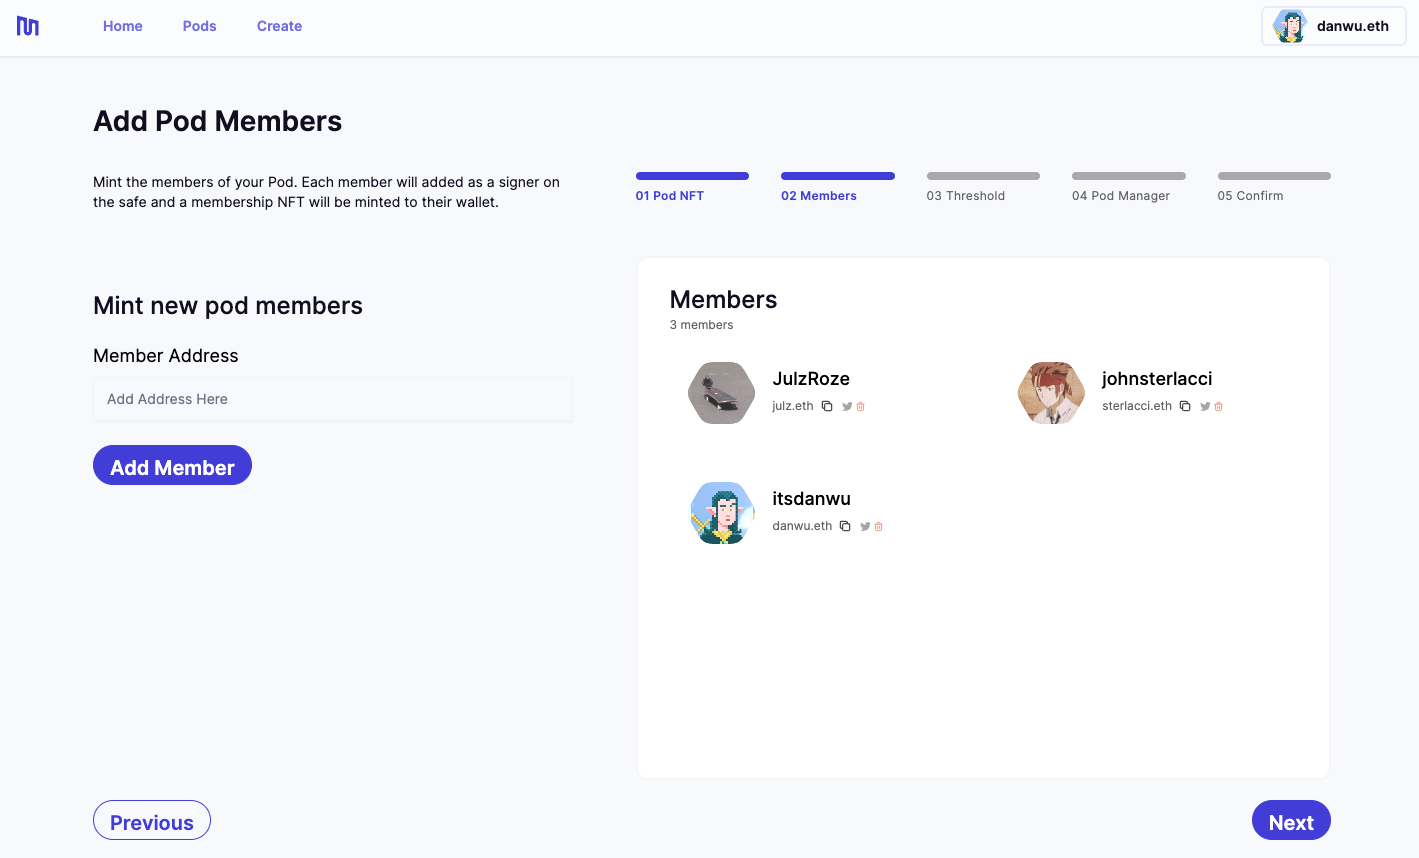The width and height of the screenshot is (1419, 858).
Task: Open Create in navigation
Action: pyautogui.click(x=279, y=26)
